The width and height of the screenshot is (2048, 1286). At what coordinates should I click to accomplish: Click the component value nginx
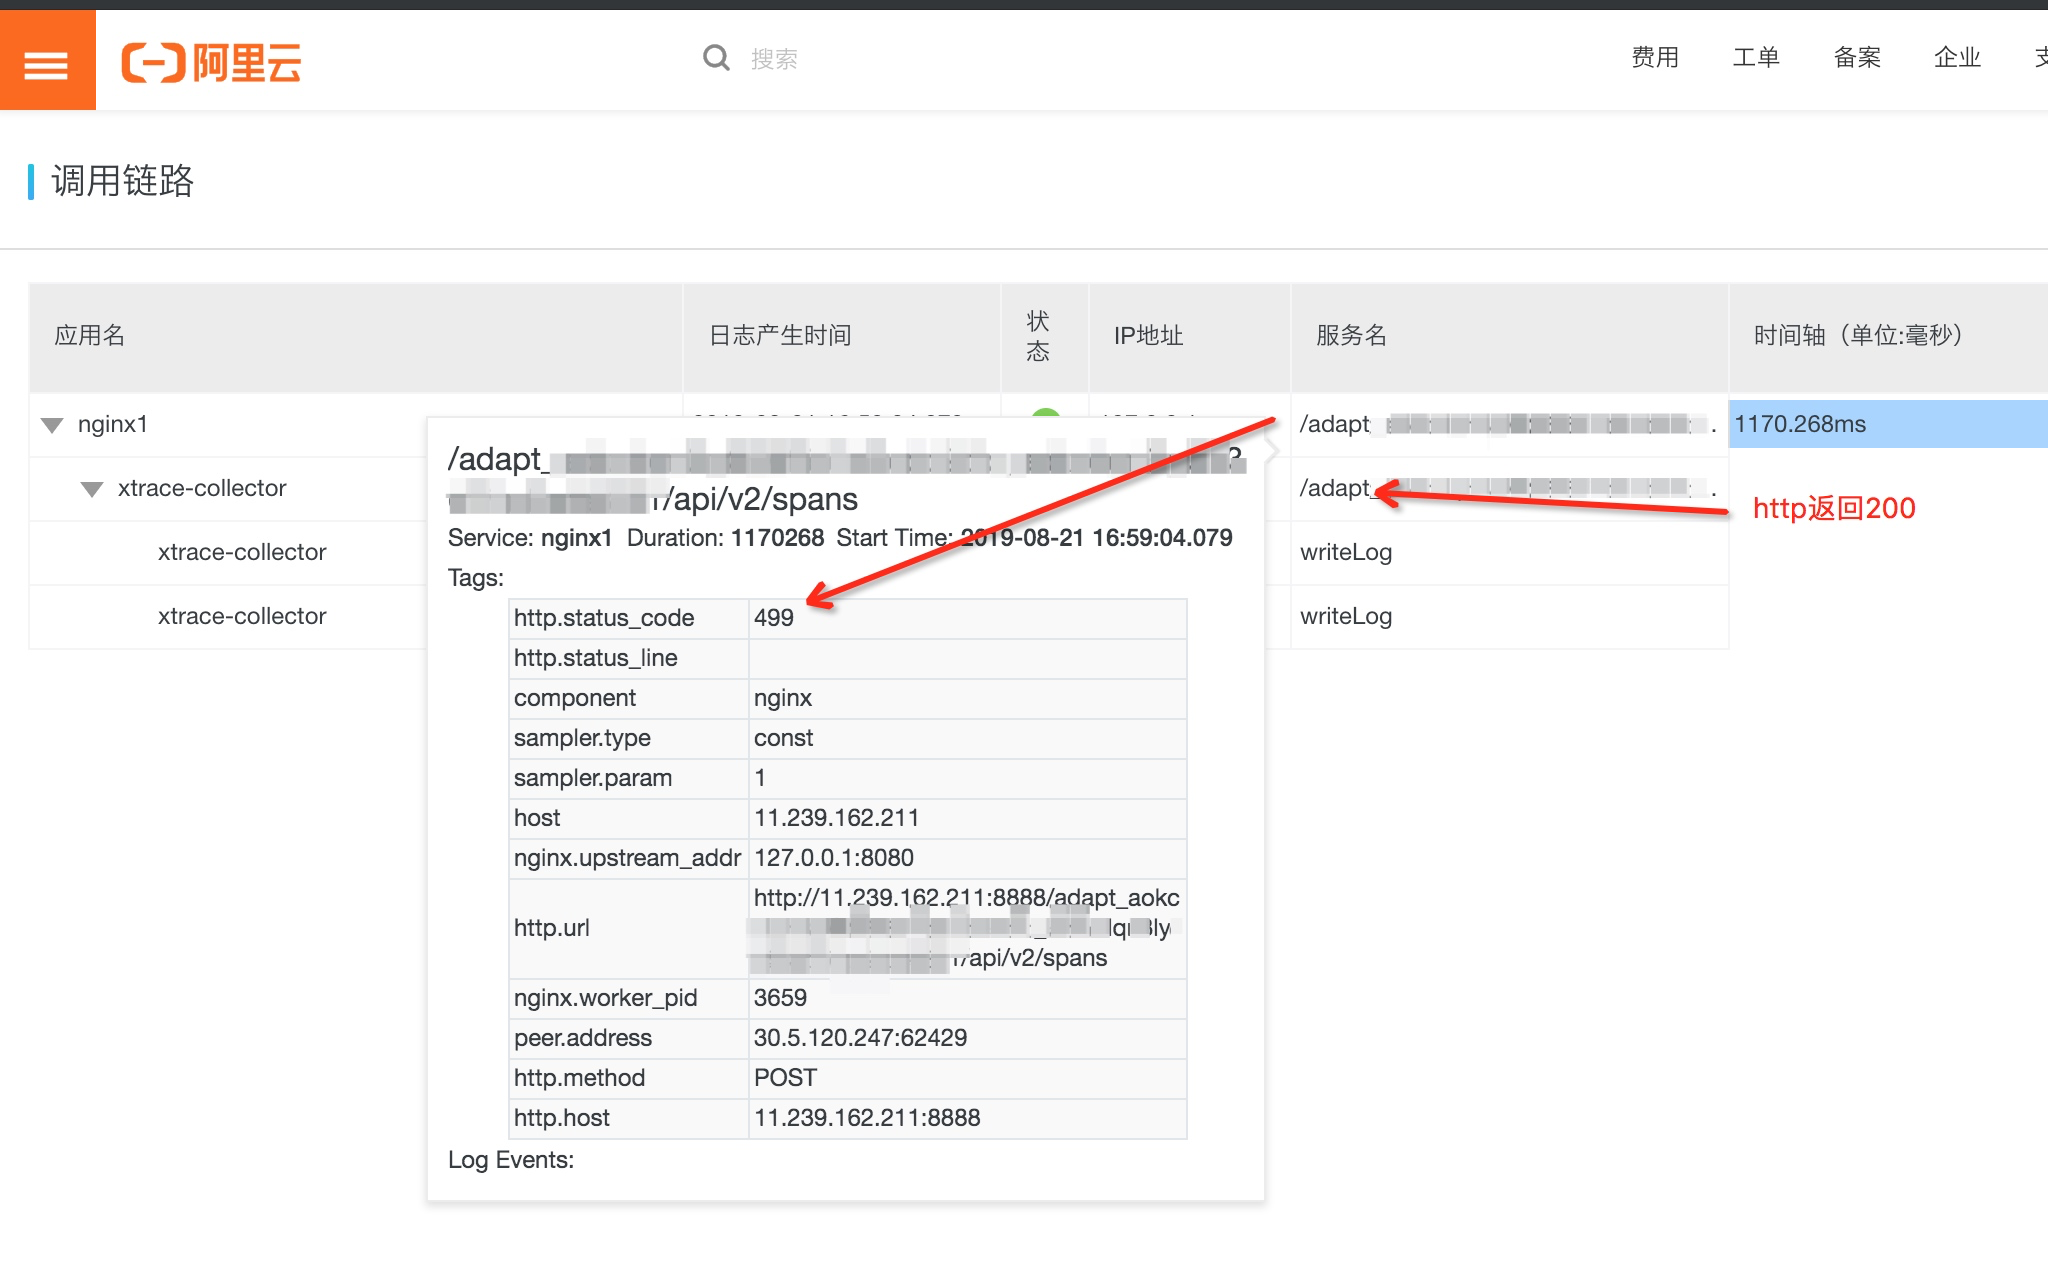click(783, 698)
